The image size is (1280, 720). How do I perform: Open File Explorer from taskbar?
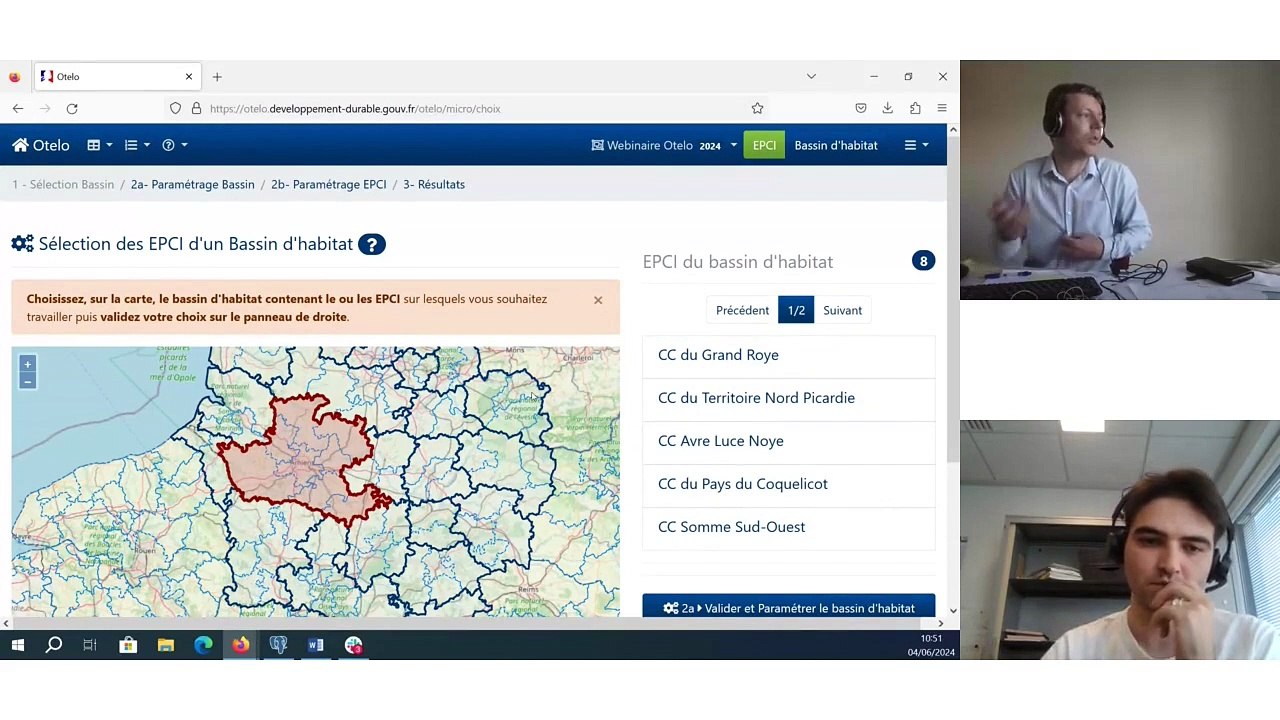166,645
